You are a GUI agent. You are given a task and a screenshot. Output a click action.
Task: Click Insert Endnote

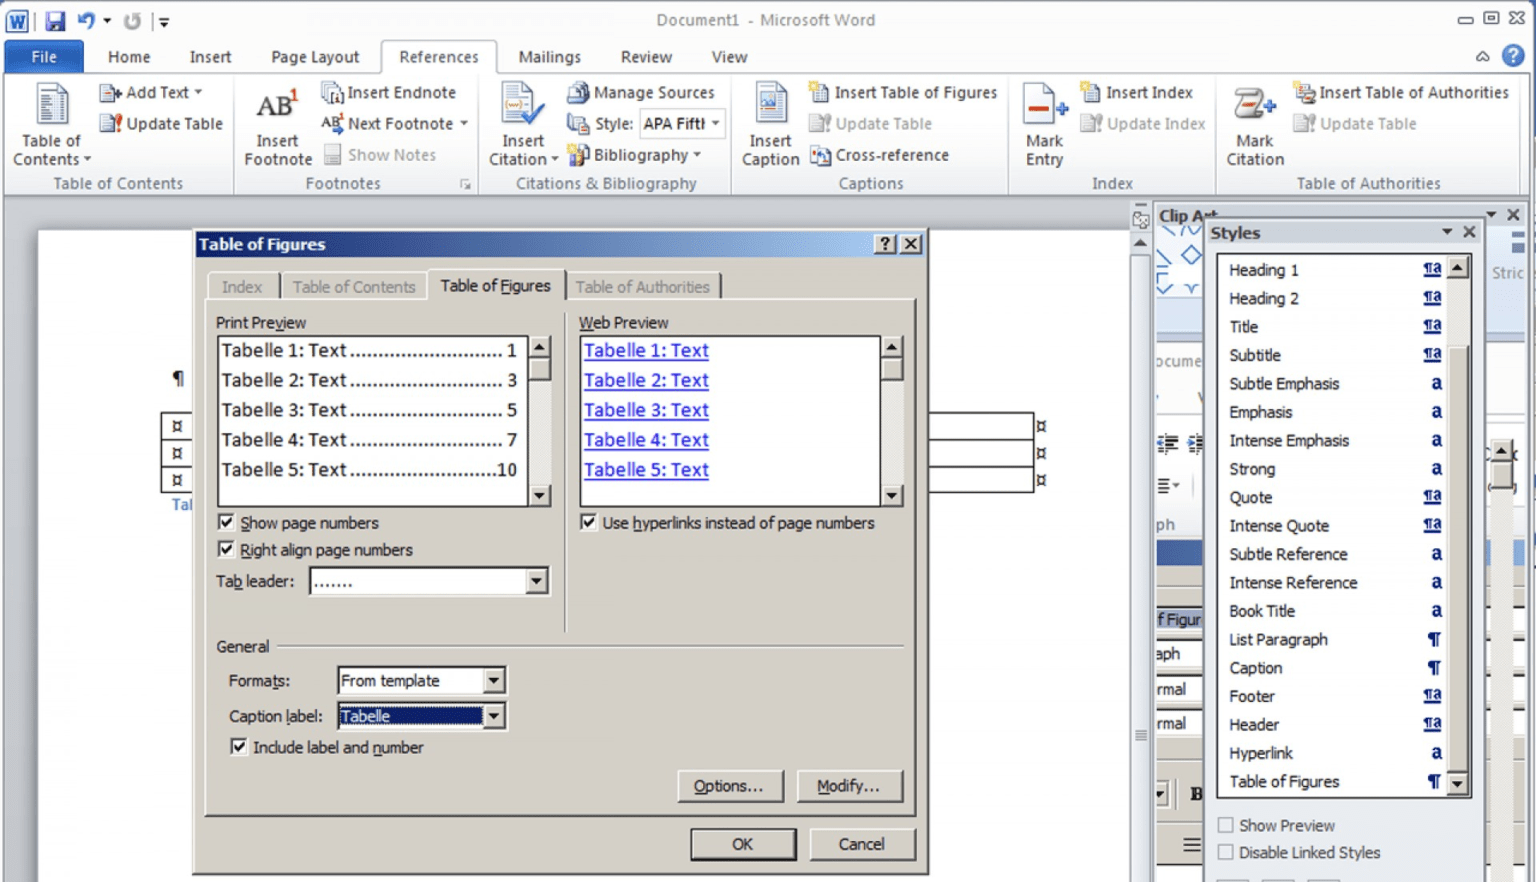[x=388, y=92]
